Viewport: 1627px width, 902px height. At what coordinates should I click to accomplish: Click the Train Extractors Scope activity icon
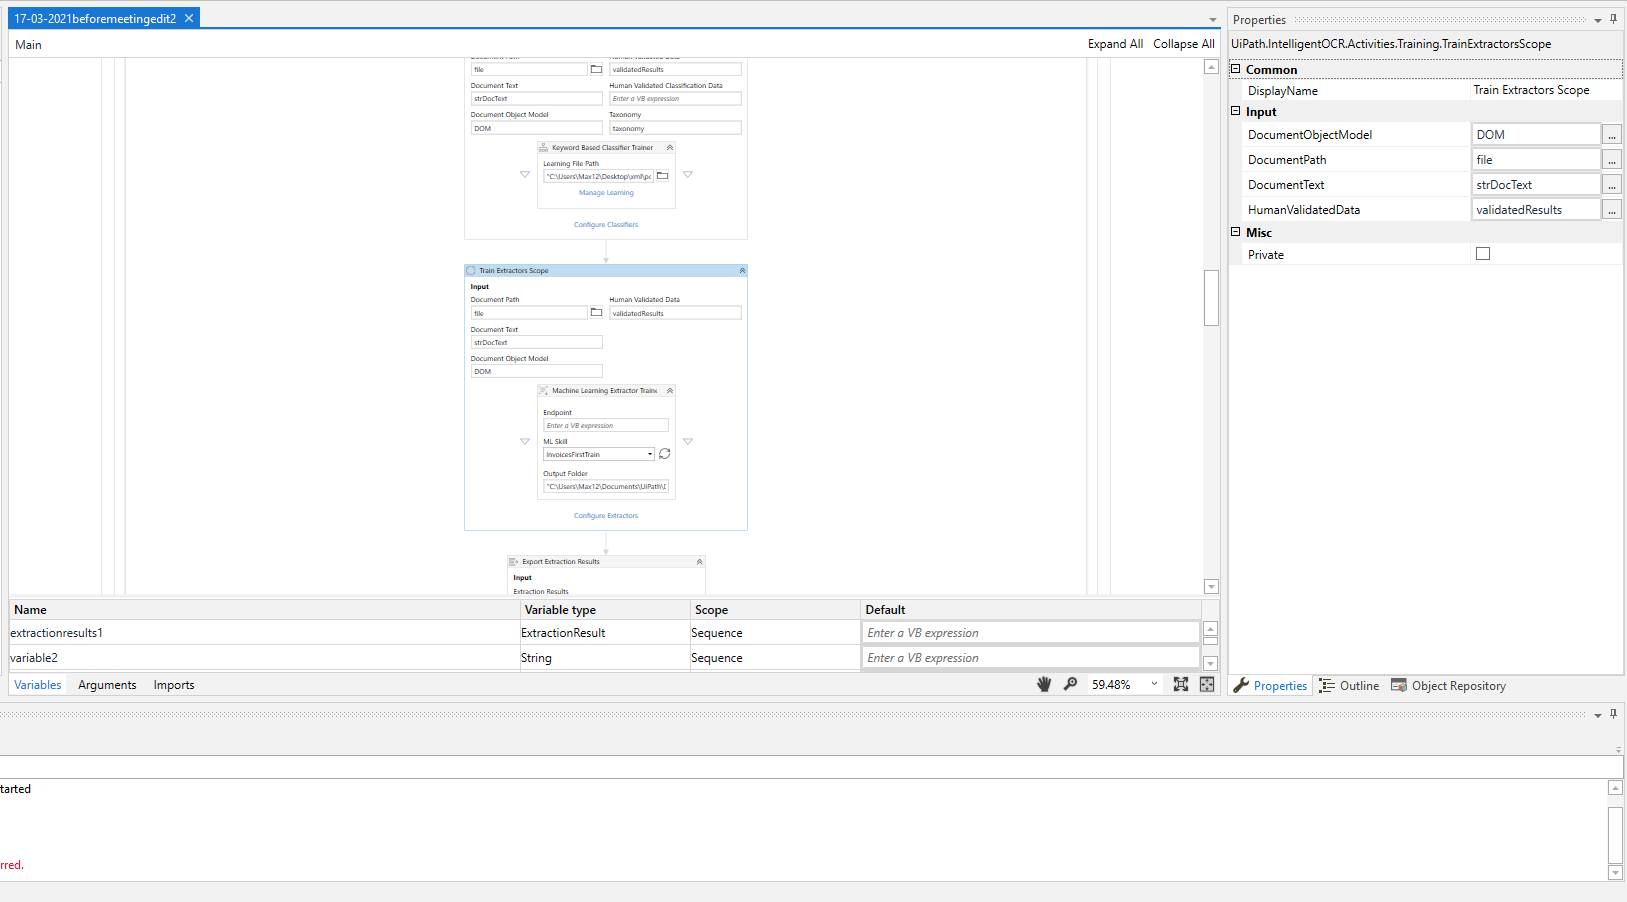(471, 271)
